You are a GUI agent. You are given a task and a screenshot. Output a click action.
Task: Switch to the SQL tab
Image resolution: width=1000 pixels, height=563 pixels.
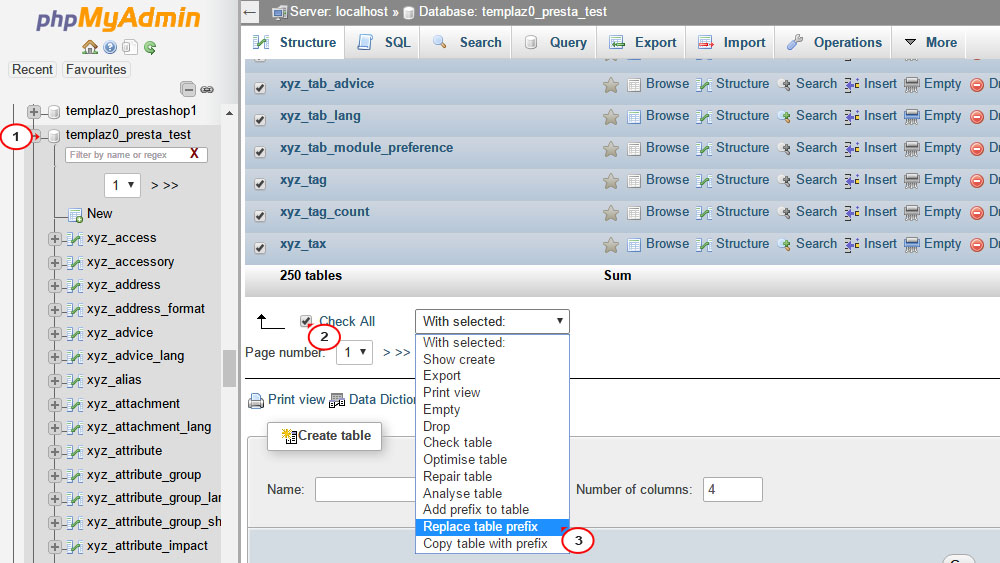coord(385,43)
